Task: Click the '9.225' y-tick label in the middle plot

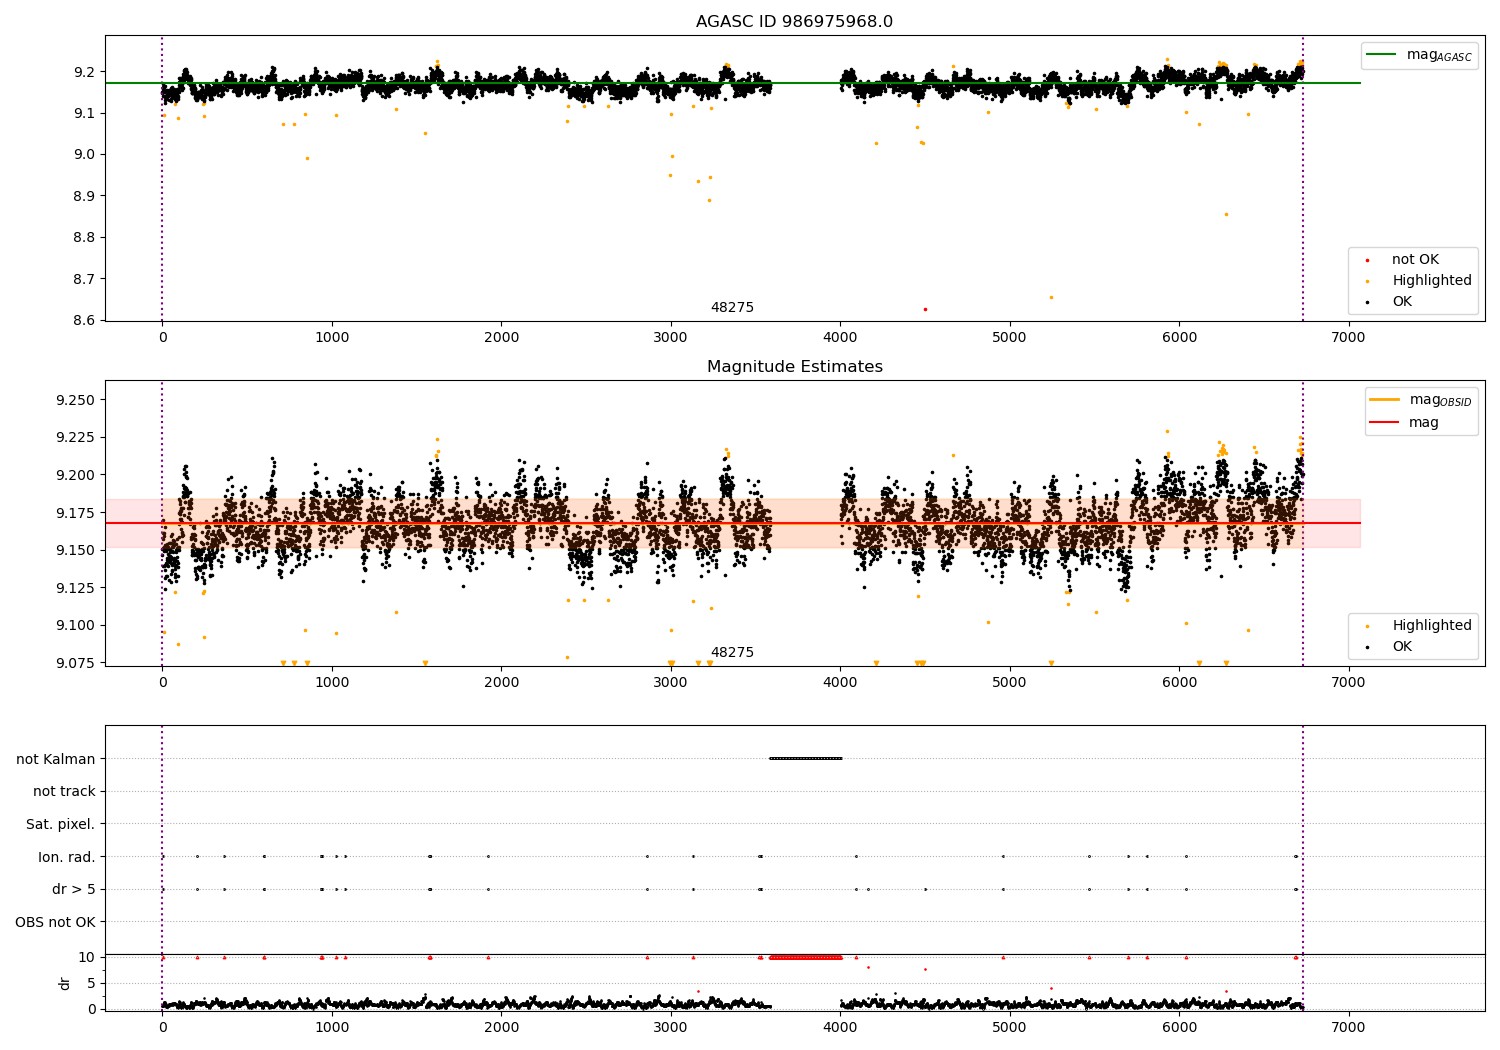Action: tap(77, 438)
